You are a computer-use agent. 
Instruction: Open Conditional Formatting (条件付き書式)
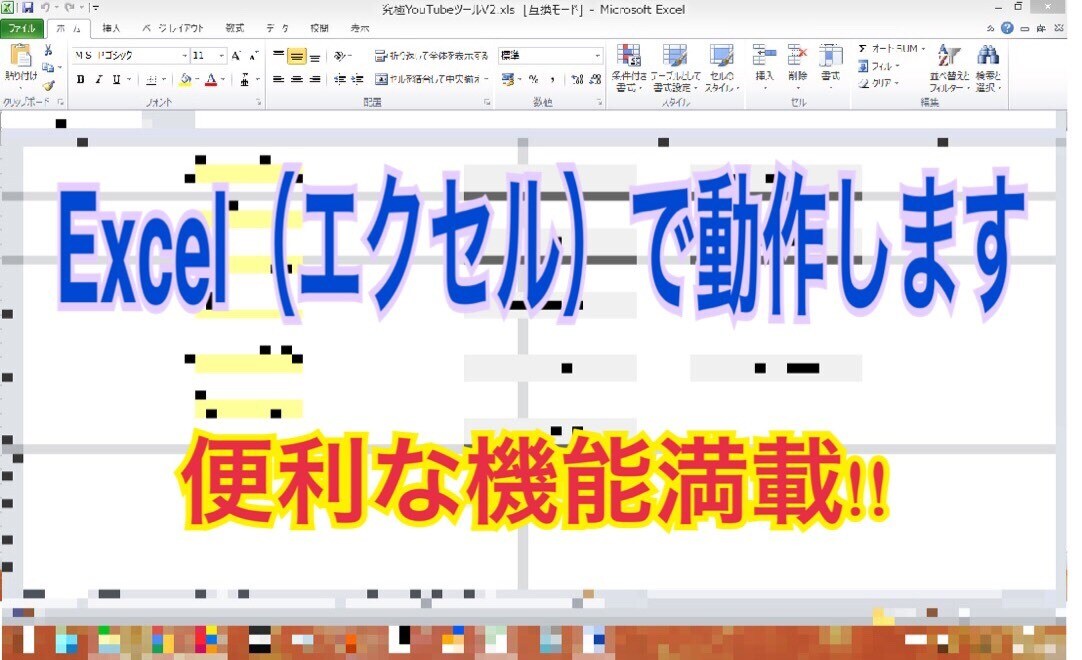[629, 68]
